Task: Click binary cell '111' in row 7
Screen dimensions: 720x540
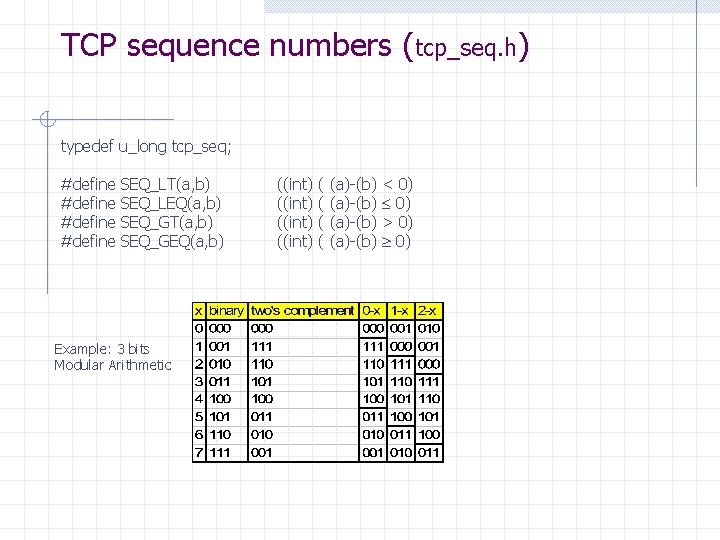Action: tap(226, 452)
